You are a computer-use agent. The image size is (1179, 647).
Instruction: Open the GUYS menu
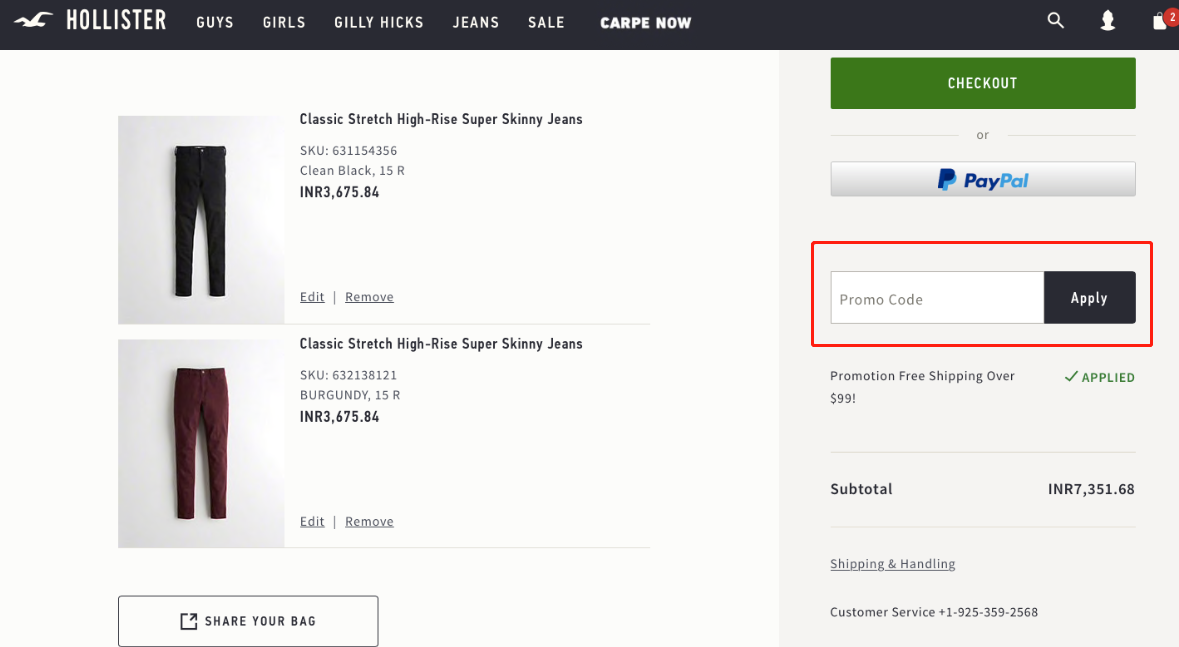coord(215,23)
